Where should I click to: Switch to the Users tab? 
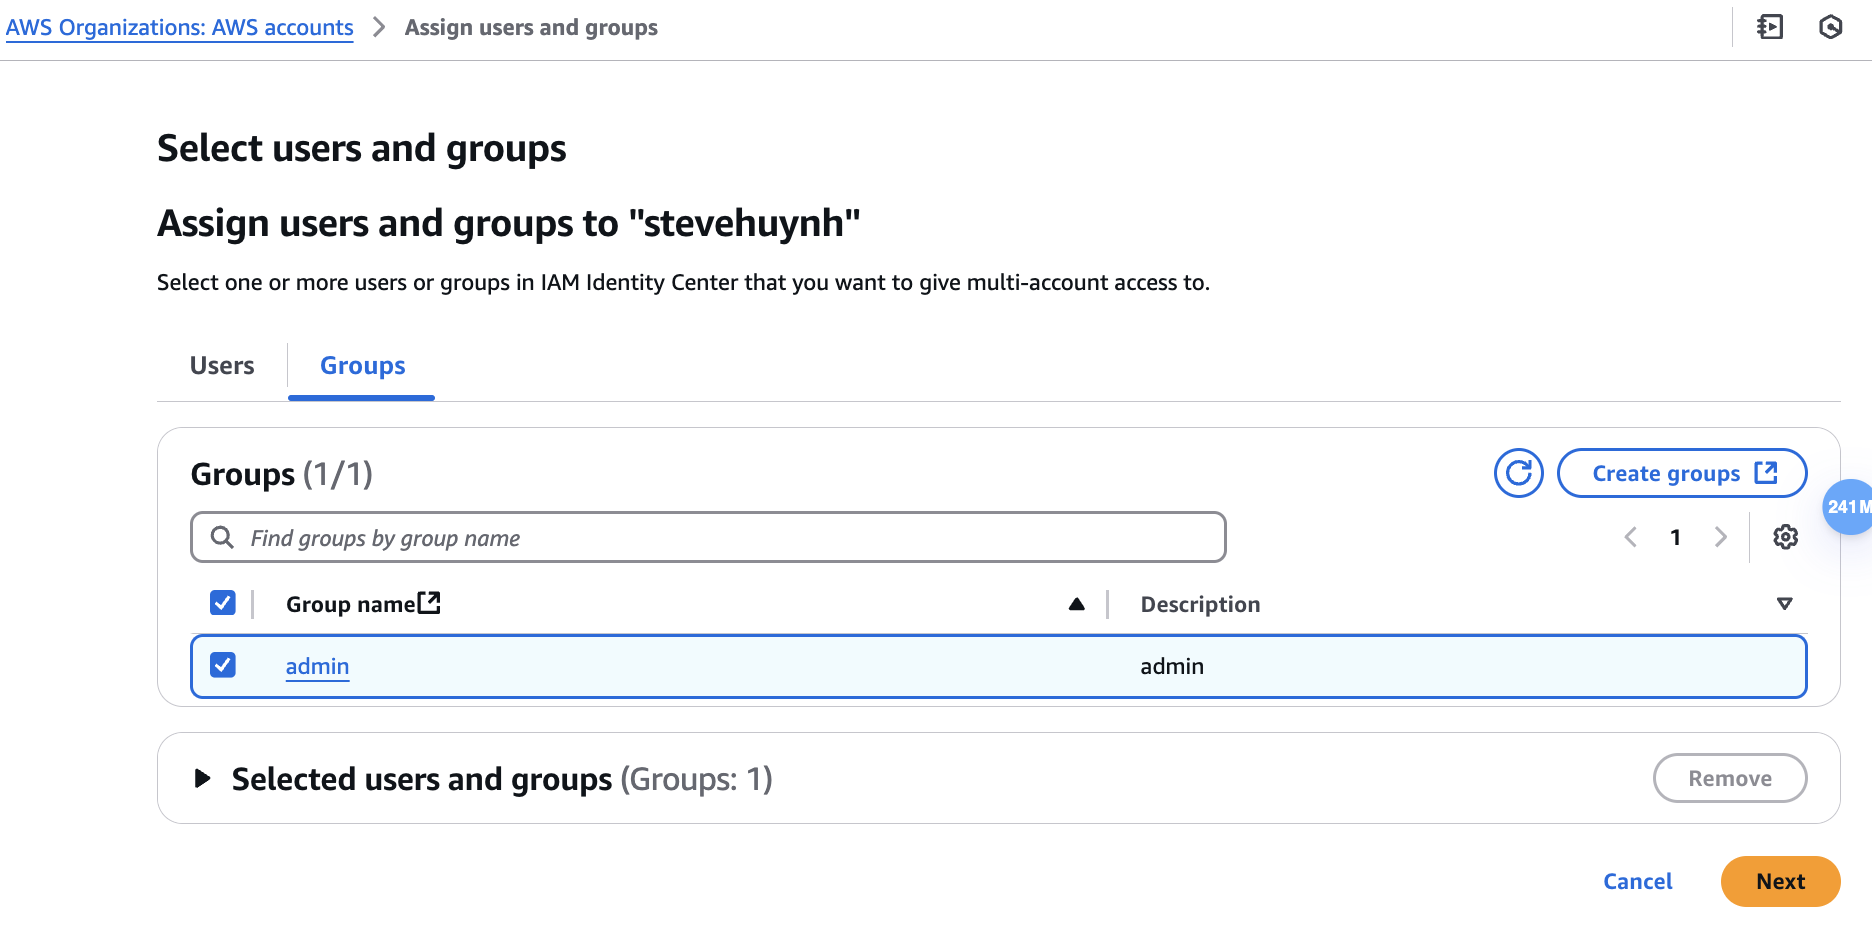pos(222,366)
